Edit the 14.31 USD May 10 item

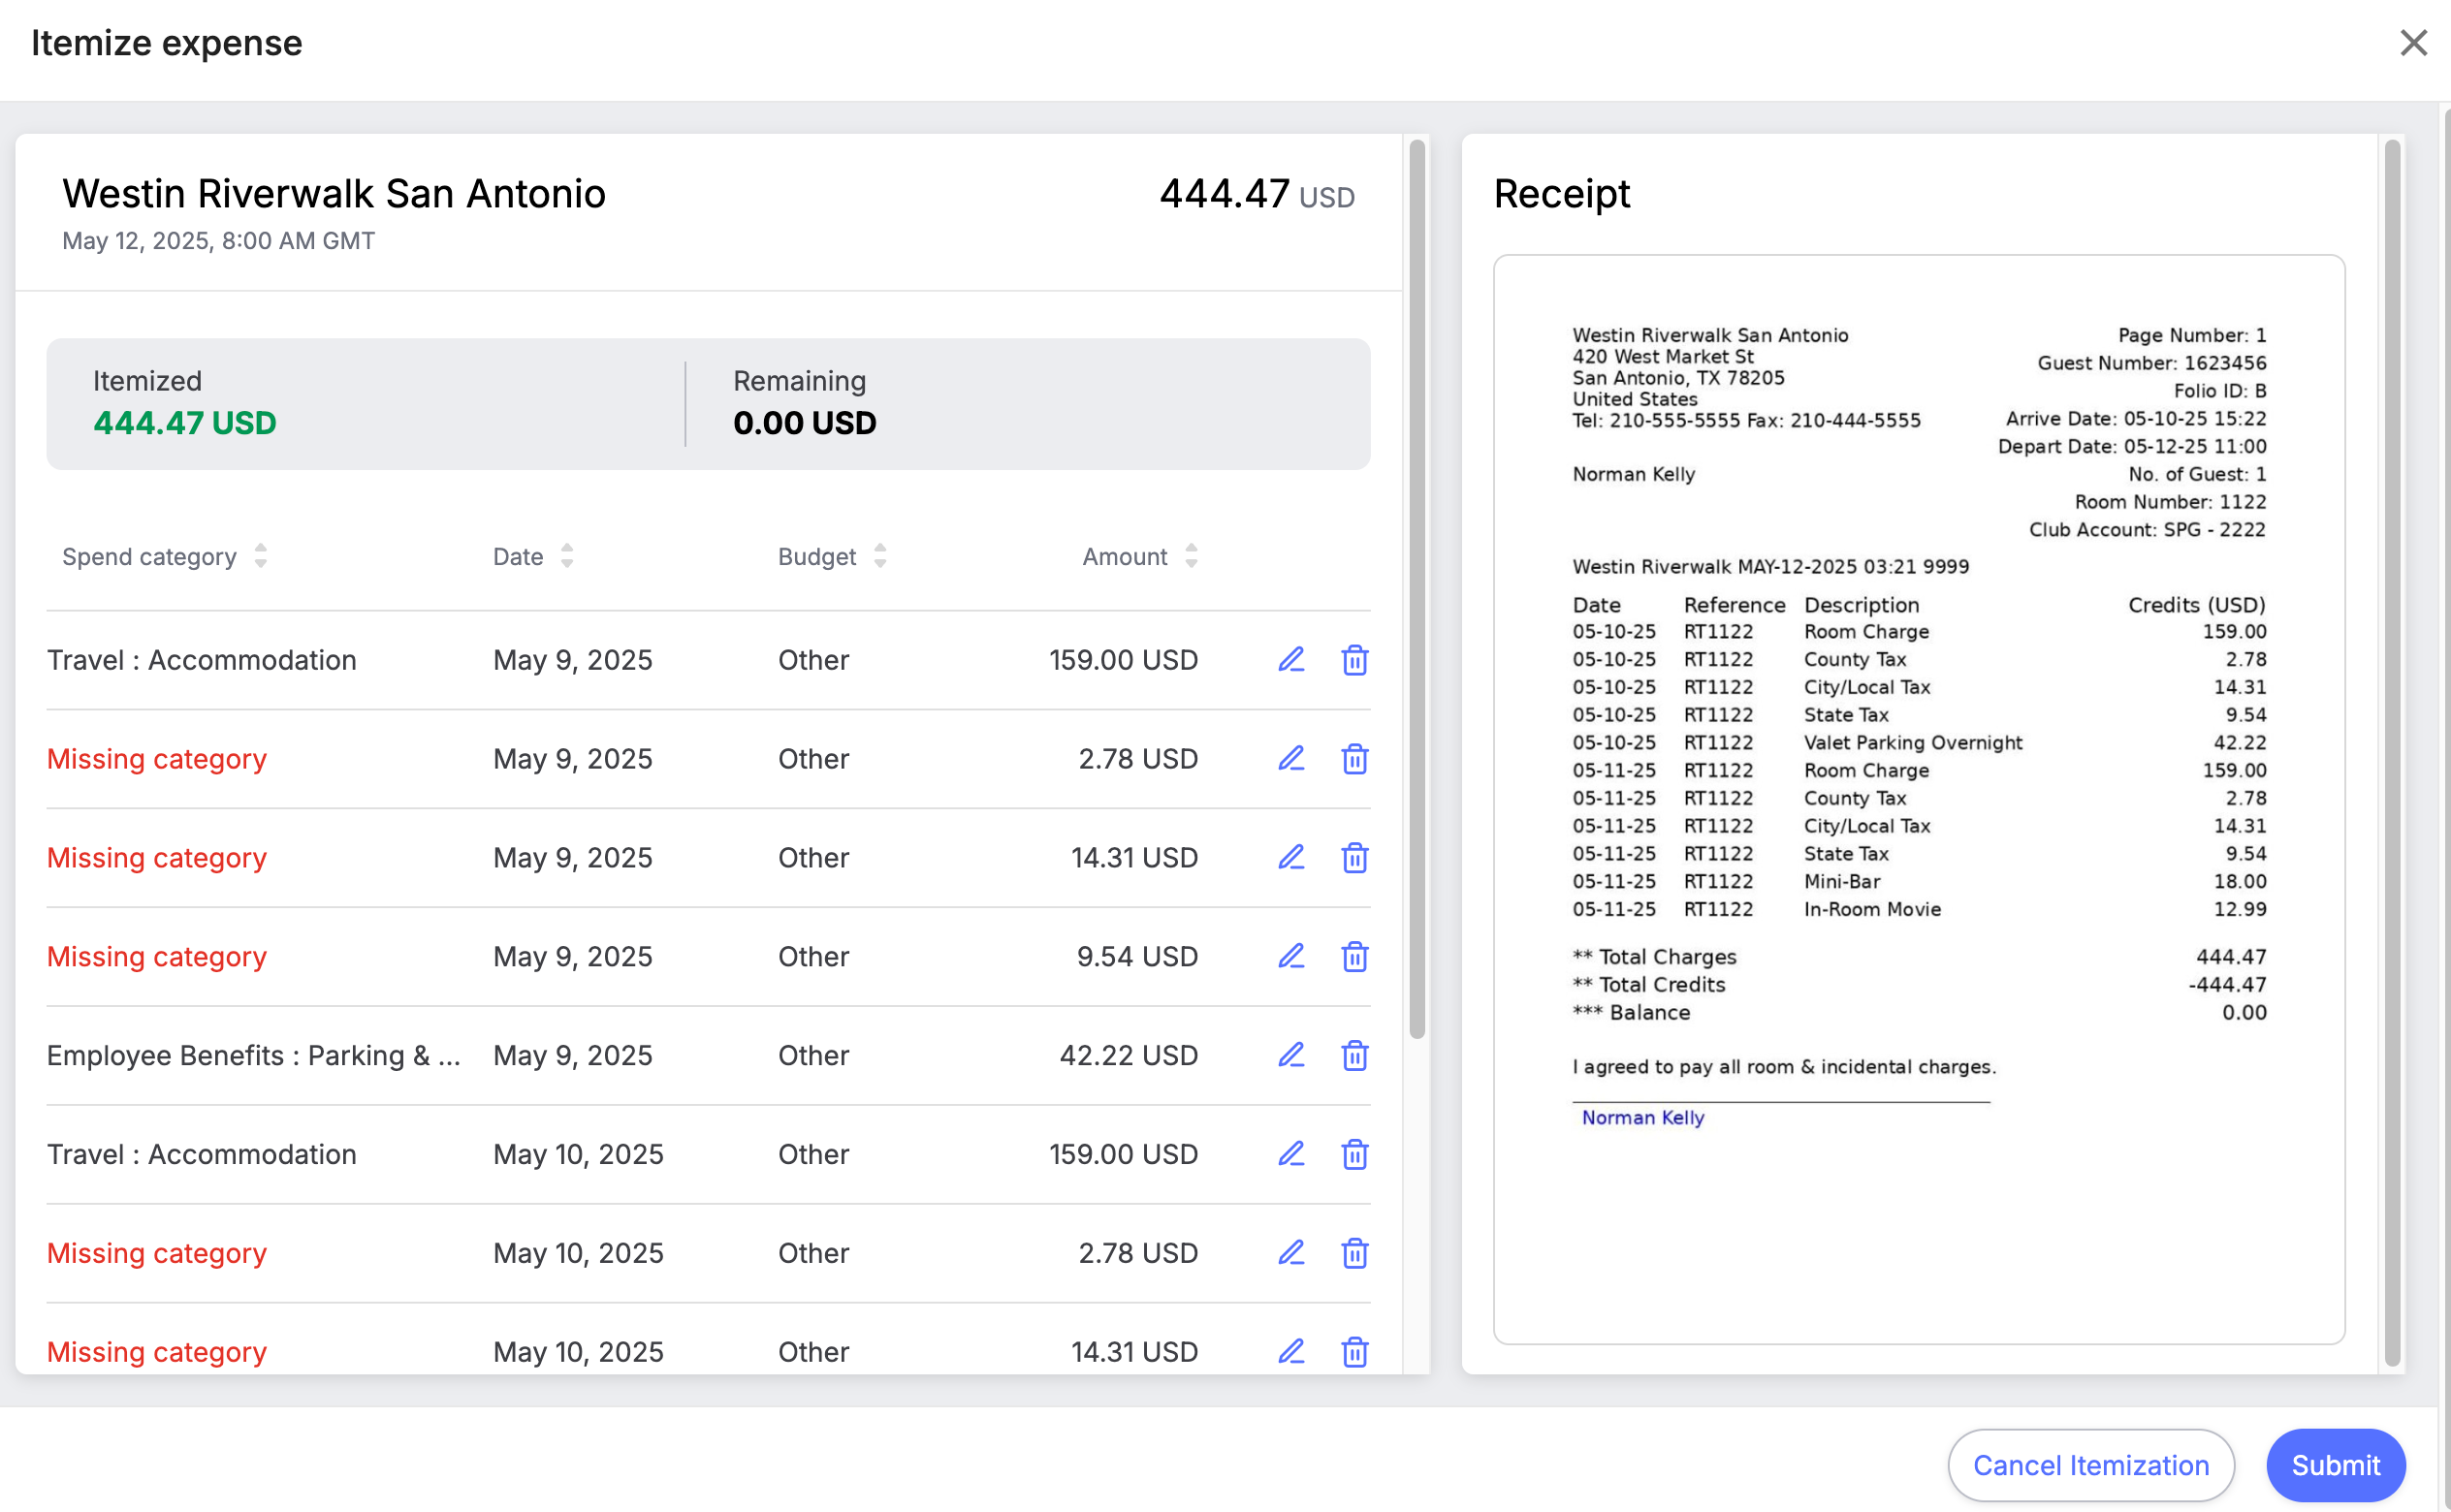(x=1291, y=1353)
